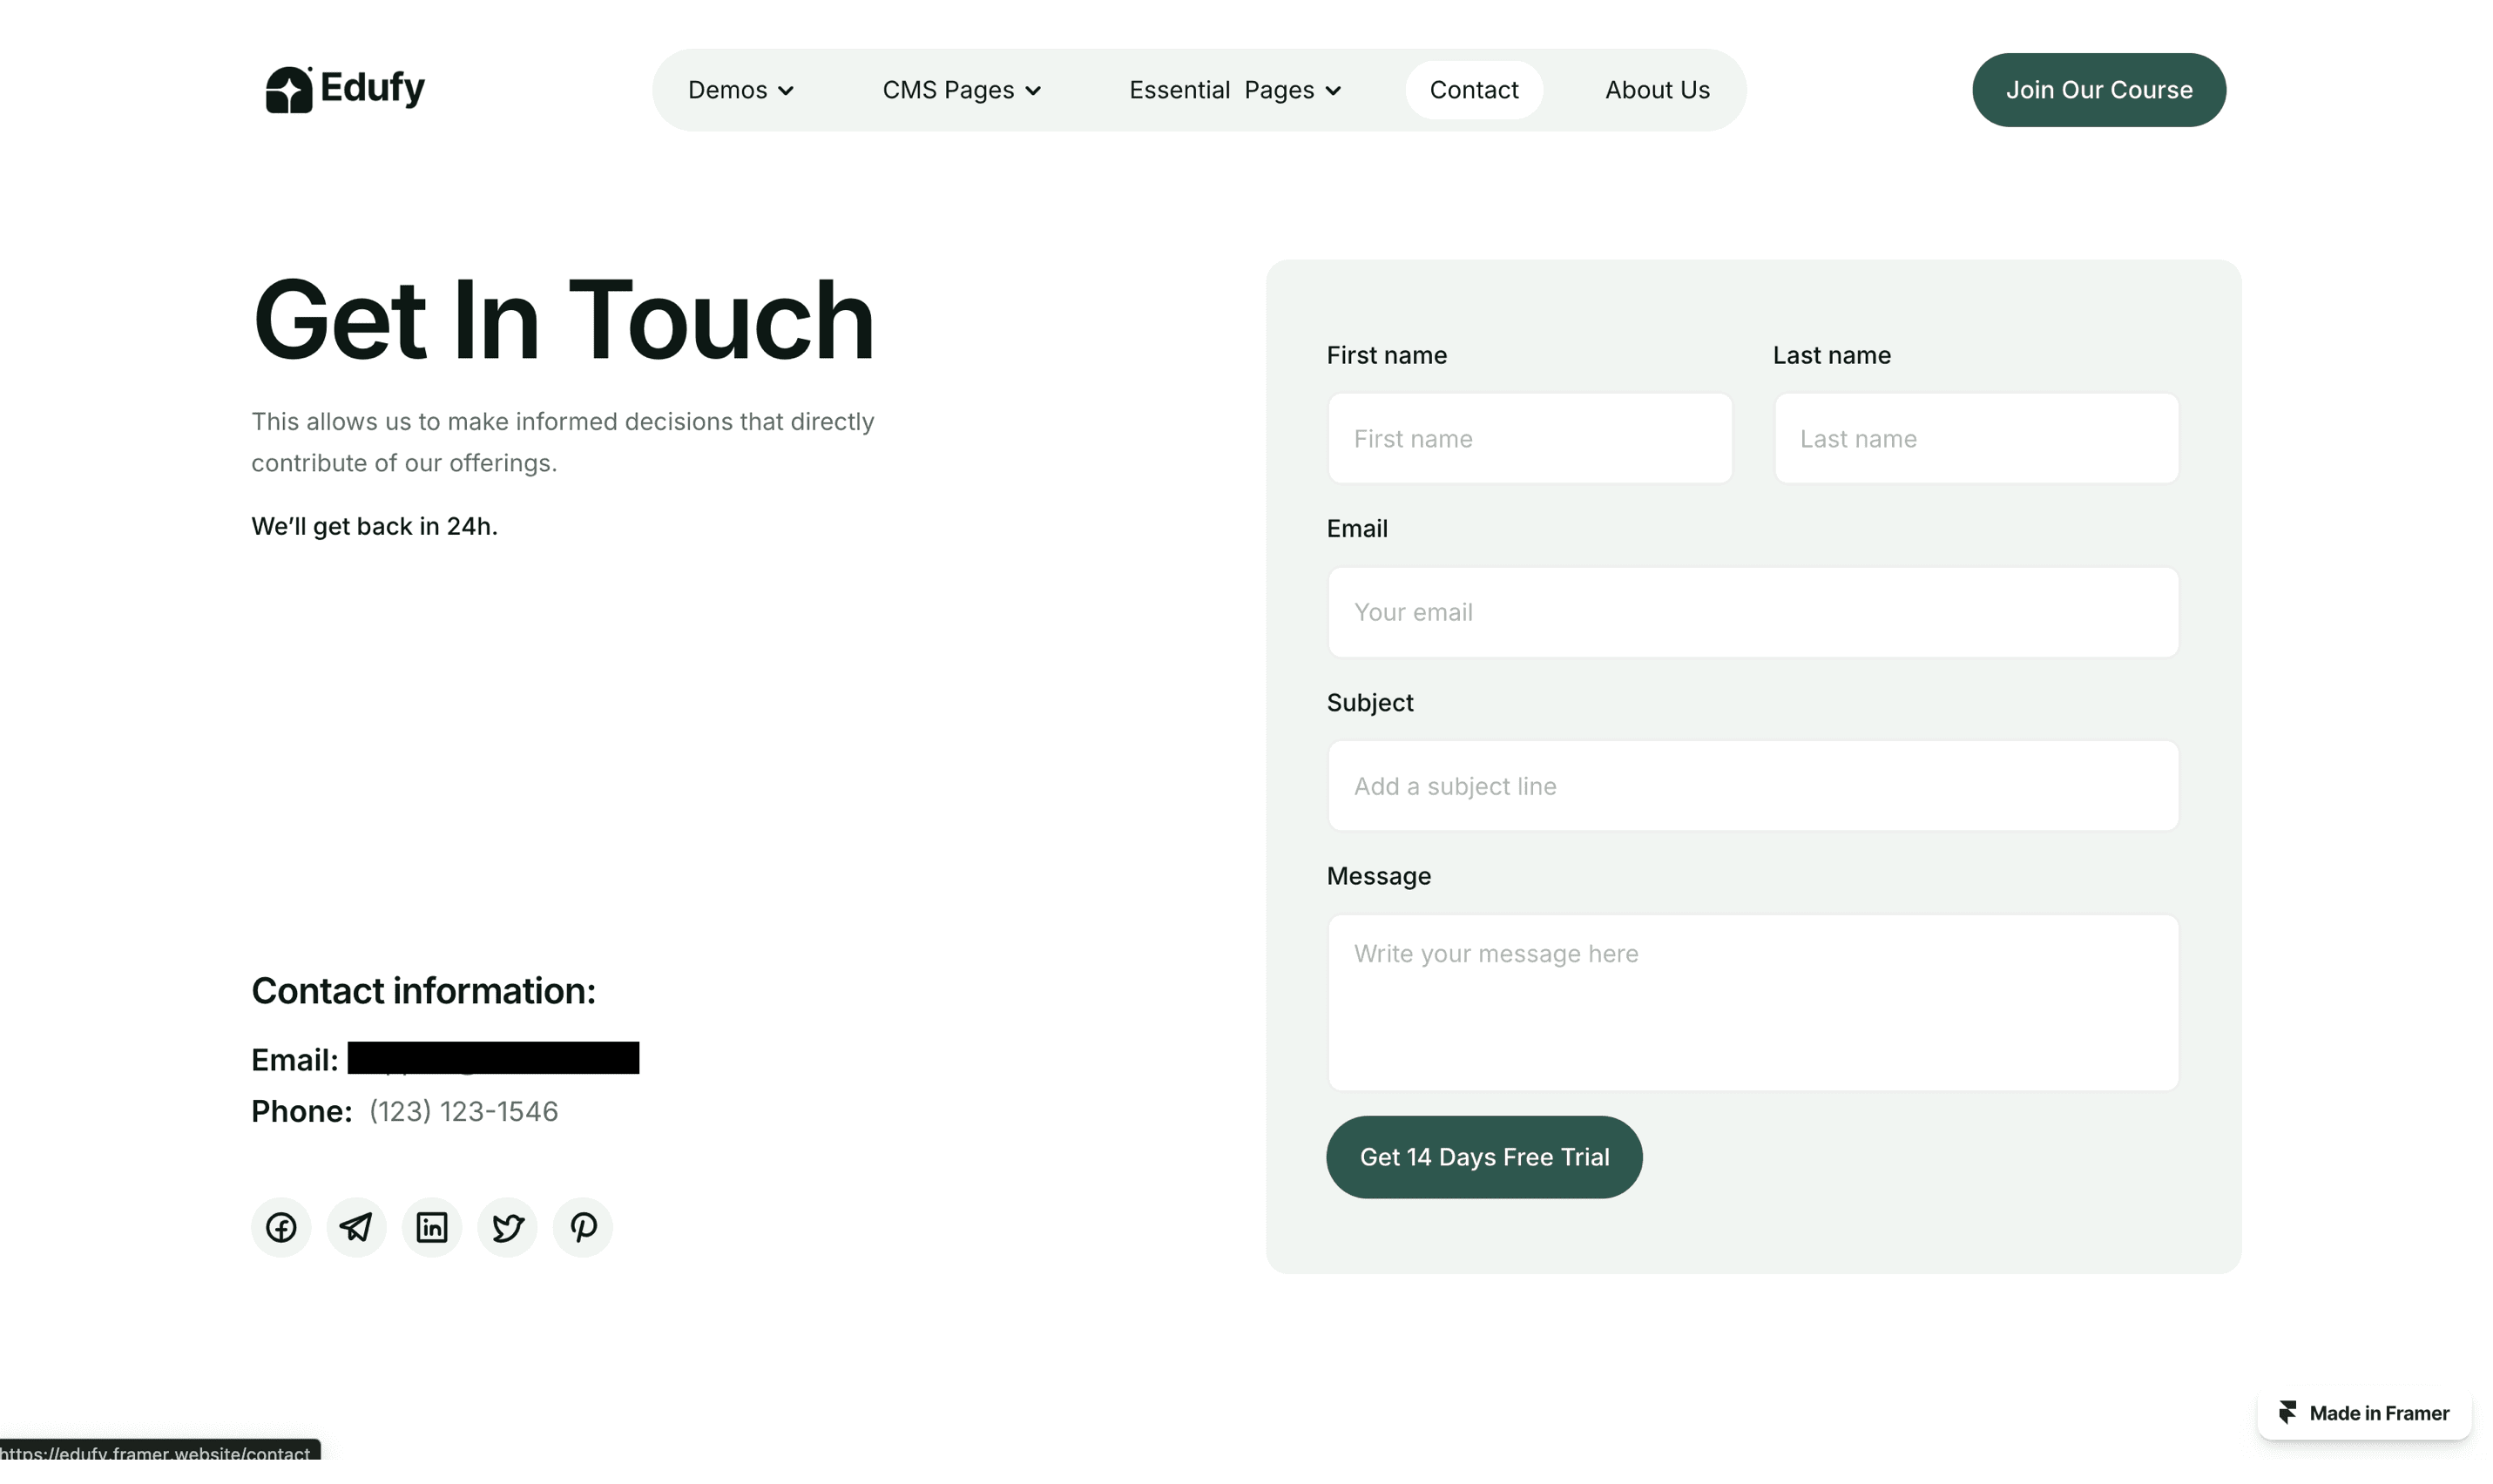Click the Join Our Course button
Screen dimensions: 2493x1484
pos(2098,90)
